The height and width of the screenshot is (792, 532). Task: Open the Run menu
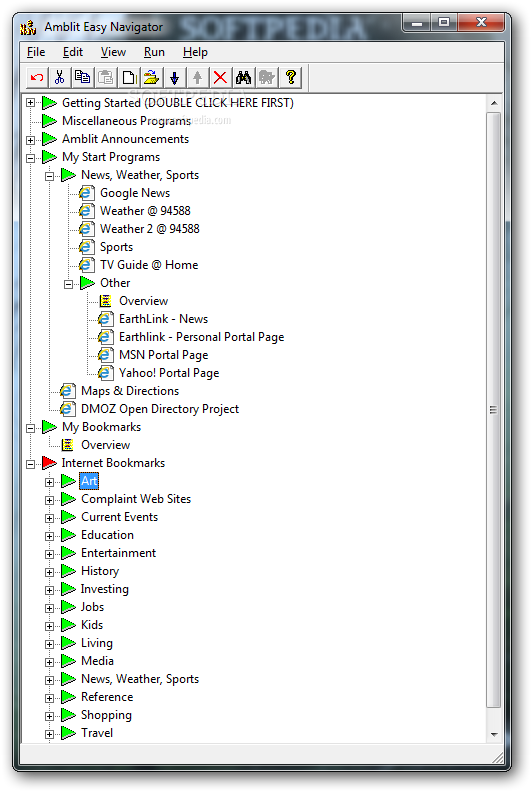point(154,52)
